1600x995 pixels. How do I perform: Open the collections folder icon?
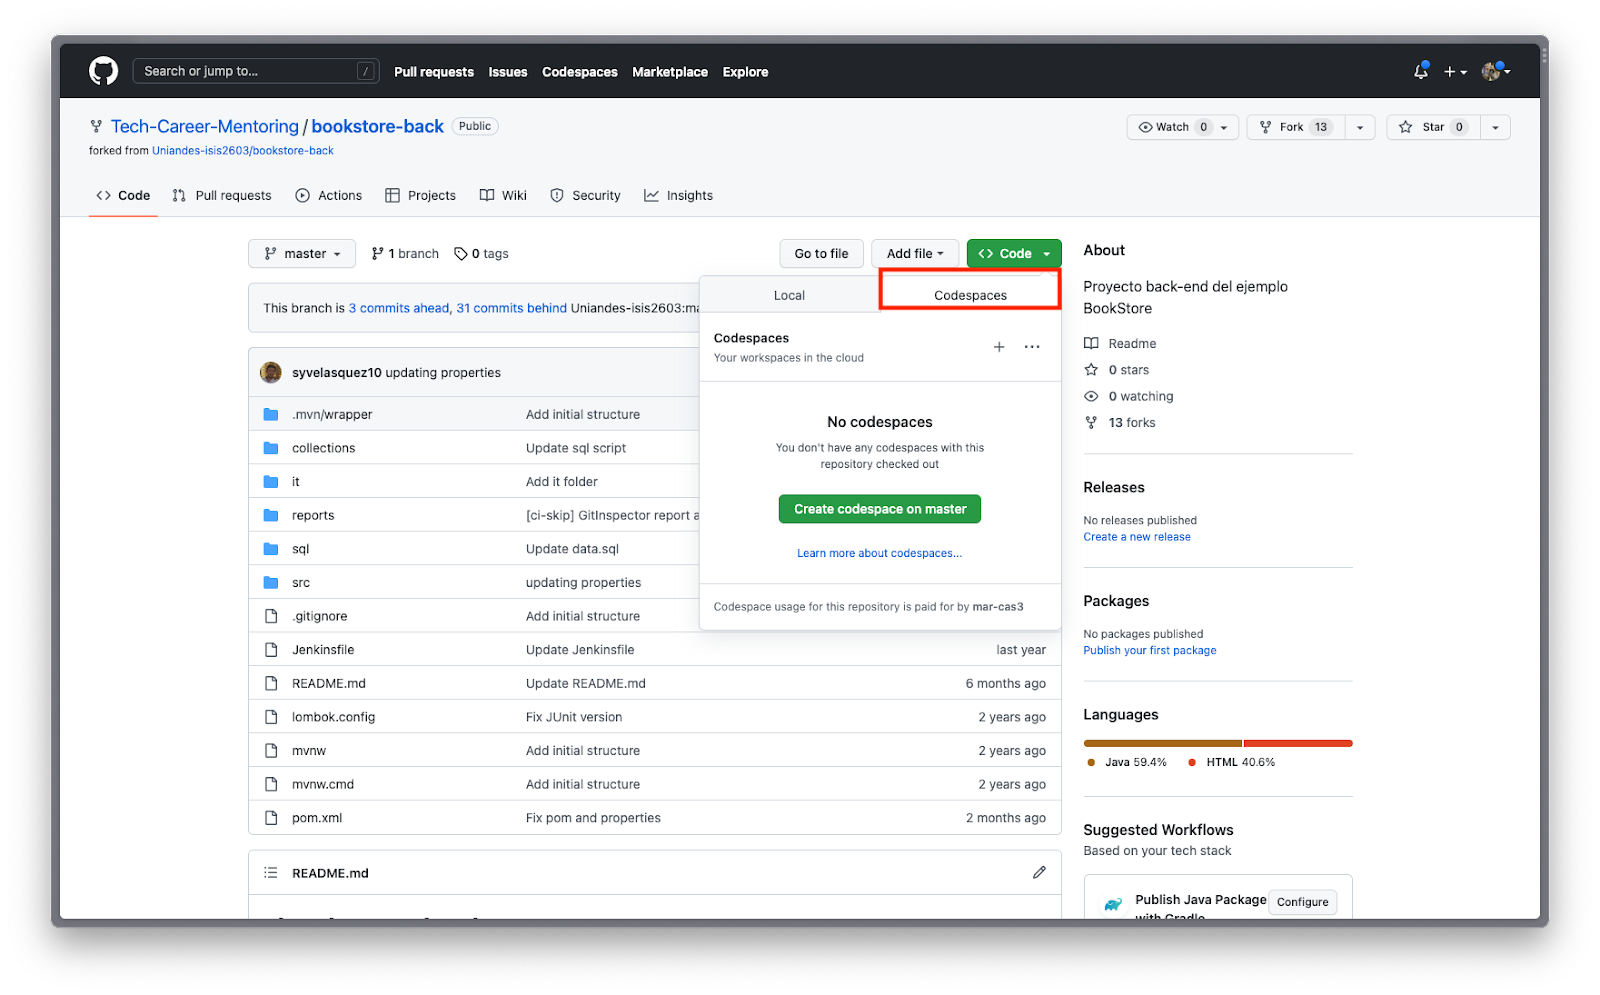[x=270, y=448]
